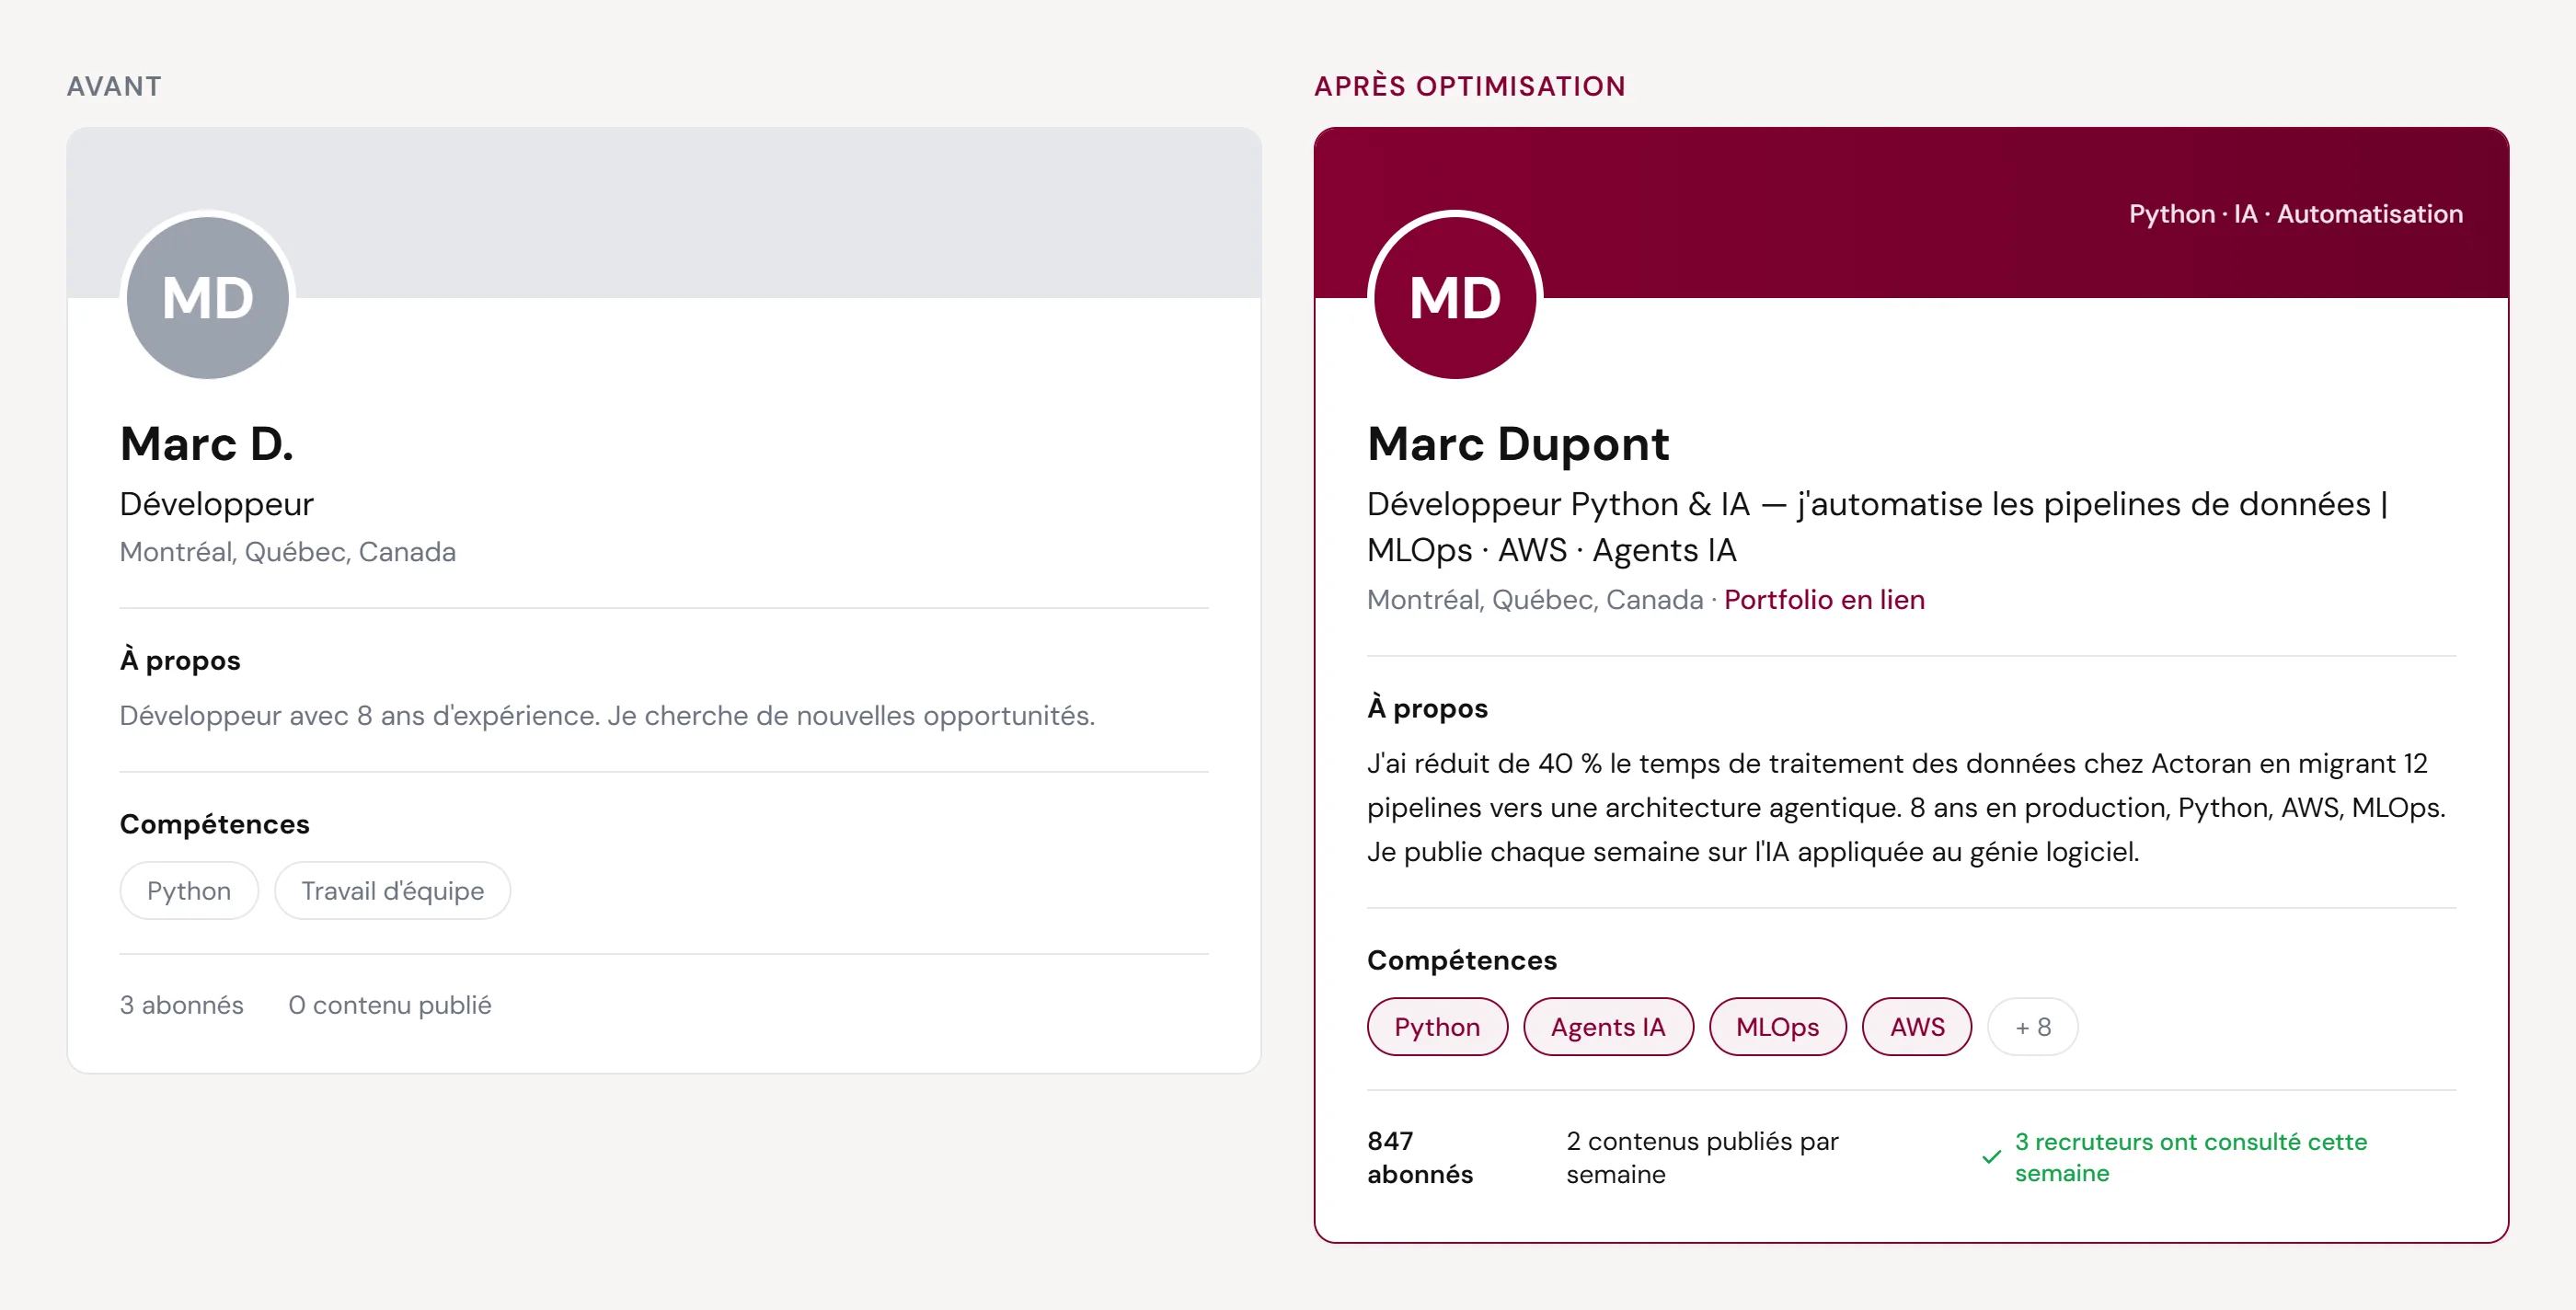Click the "3 abonnés" count

tap(182, 1005)
